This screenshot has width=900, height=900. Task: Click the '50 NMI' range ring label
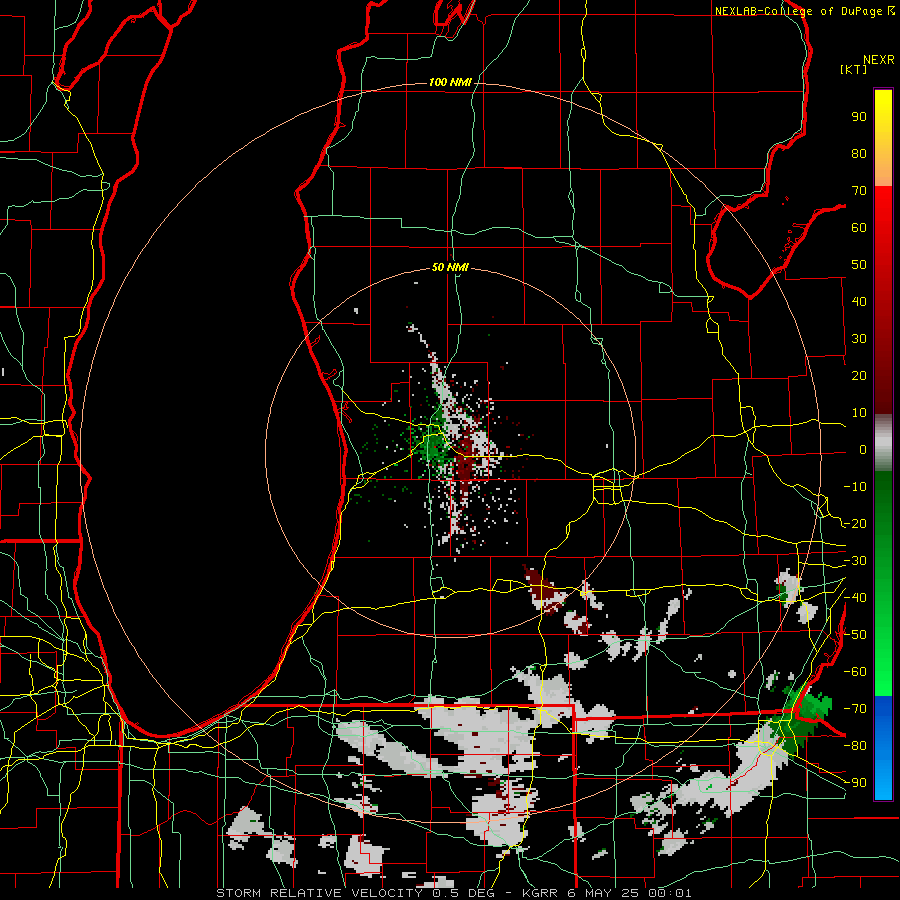pos(450,267)
